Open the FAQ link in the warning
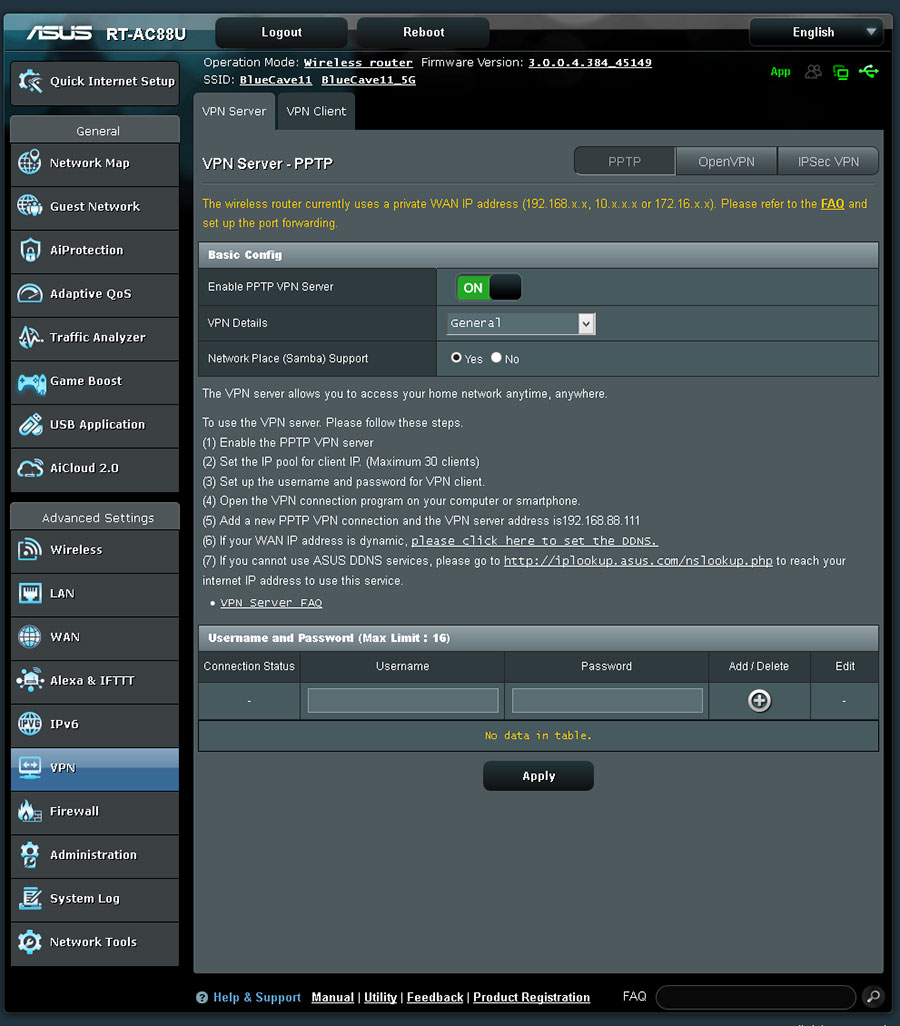The width and height of the screenshot is (900, 1026). point(833,203)
